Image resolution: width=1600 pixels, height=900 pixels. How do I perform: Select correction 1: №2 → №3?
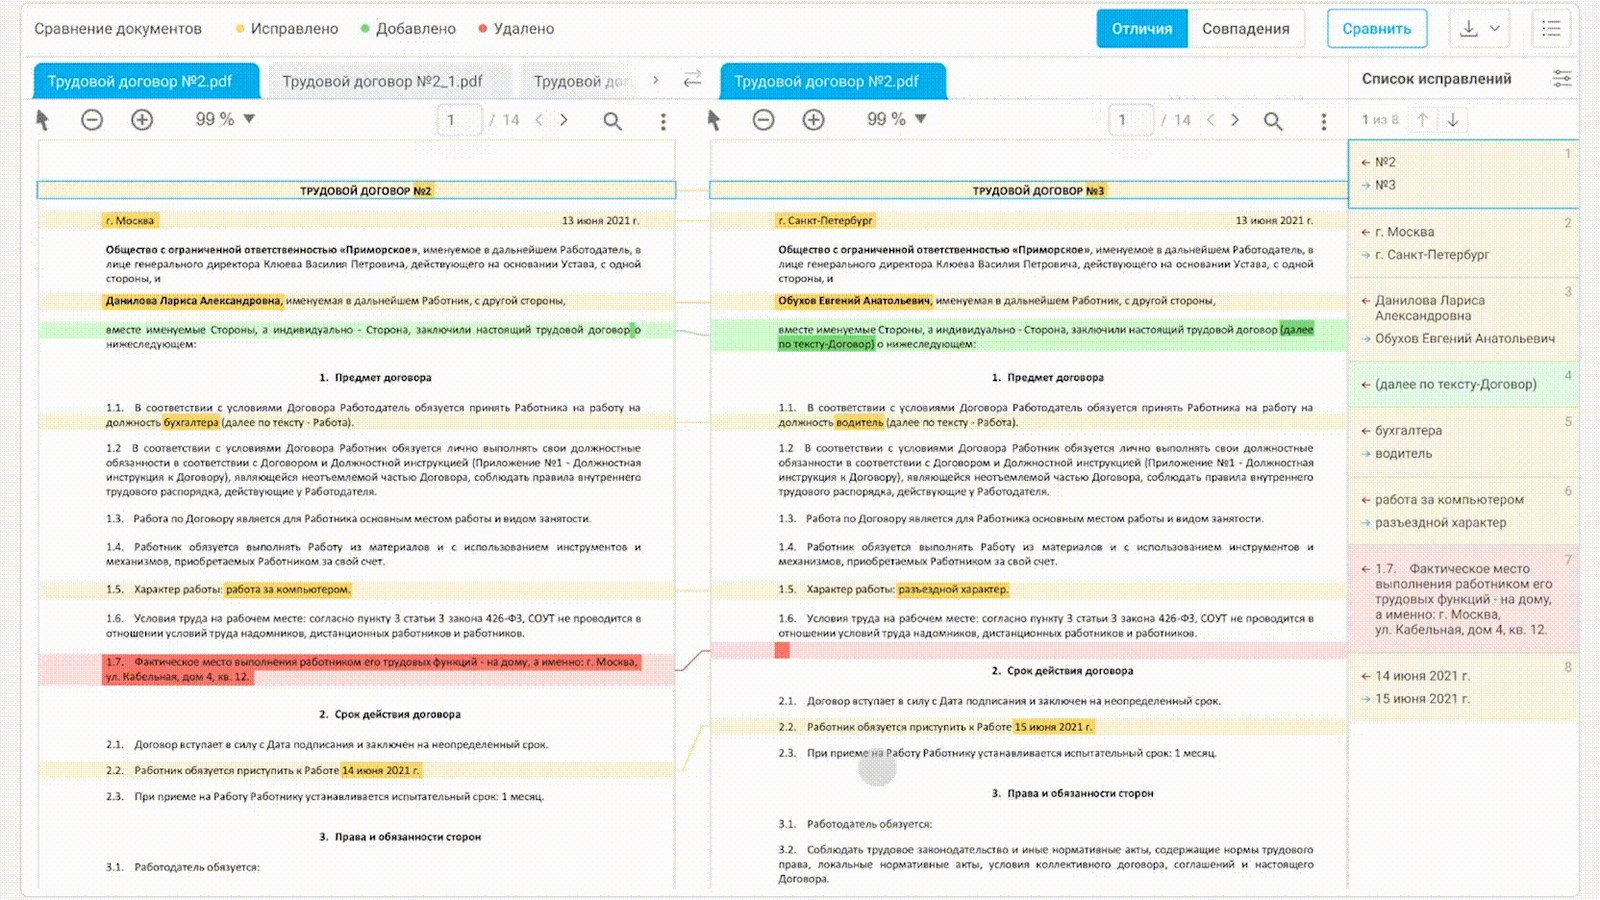(x=1463, y=174)
